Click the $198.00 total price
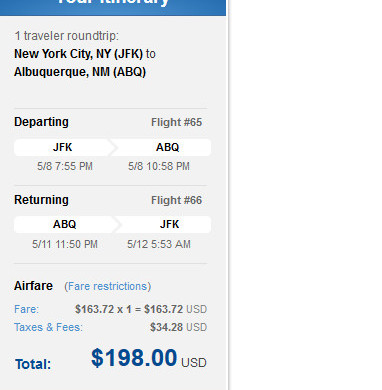Screen dimensions: 382x390 [x=134, y=358]
